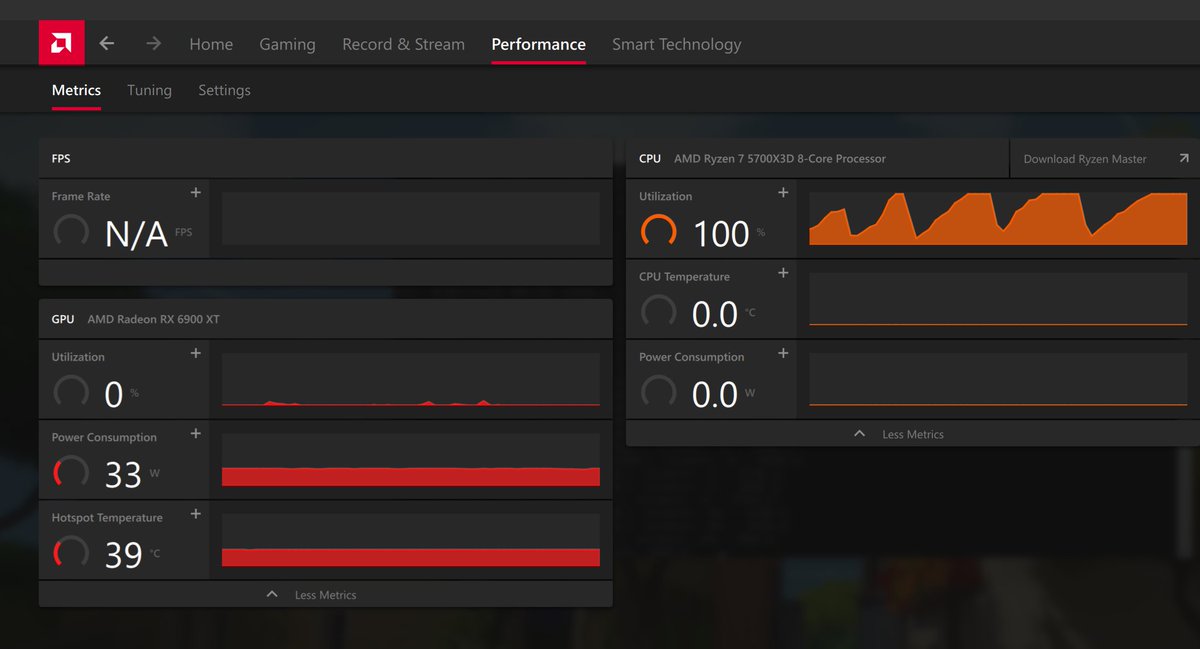
Task: Select the Performance tab
Action: (538, 44)
